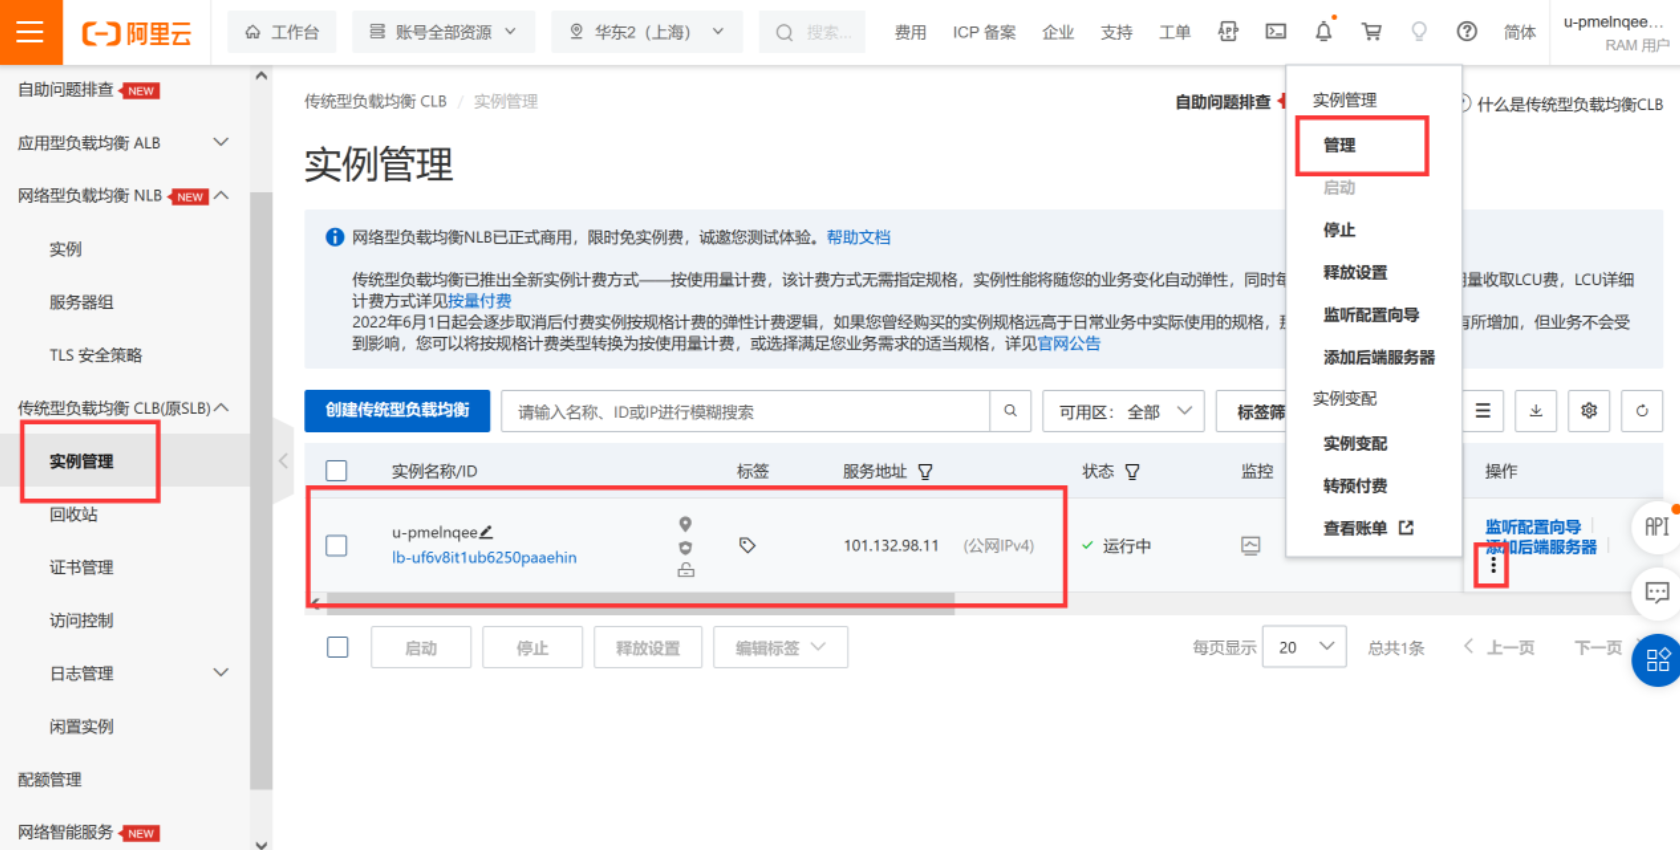Open the shopping cart
Screen dimensions: 1680x850
pyautogui.click(x=1371, y=32)
